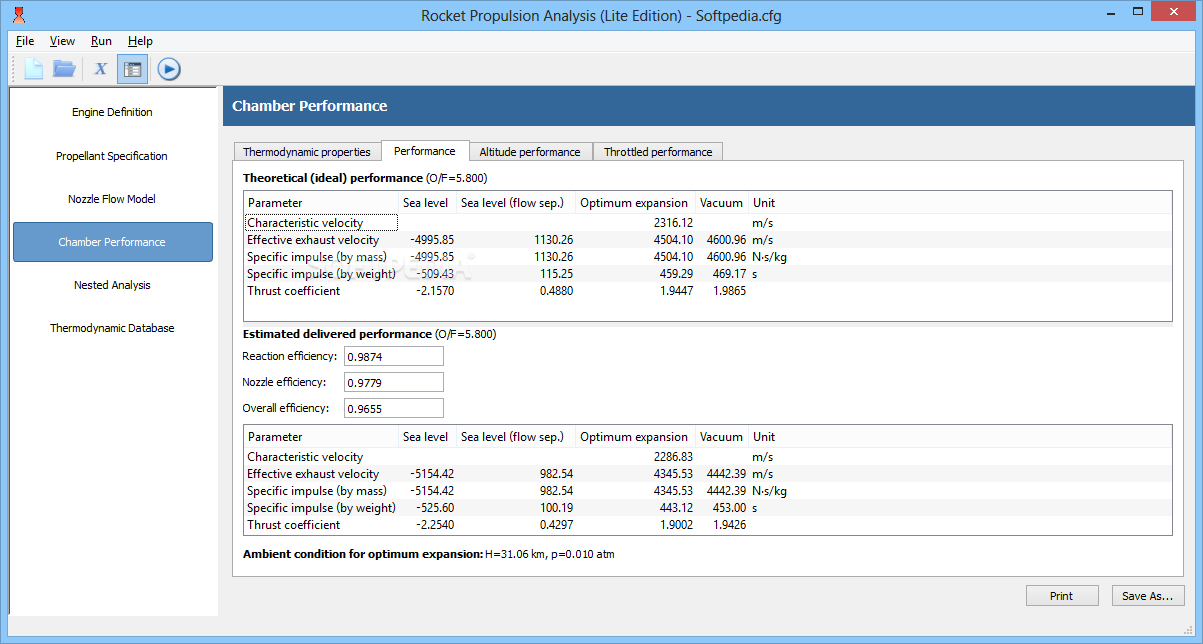The width and height of the screenshot is (1203, 644).
Task: Click theoretical table Vacuum column header
Action: (722, 203)
